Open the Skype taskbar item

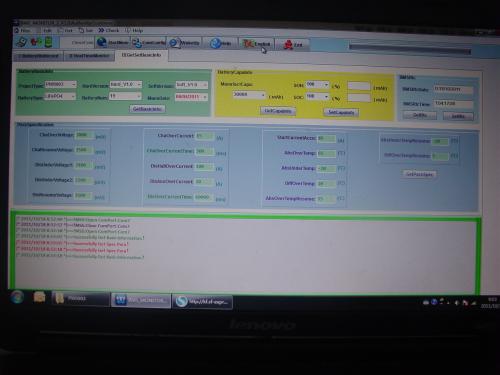point(202,302)
